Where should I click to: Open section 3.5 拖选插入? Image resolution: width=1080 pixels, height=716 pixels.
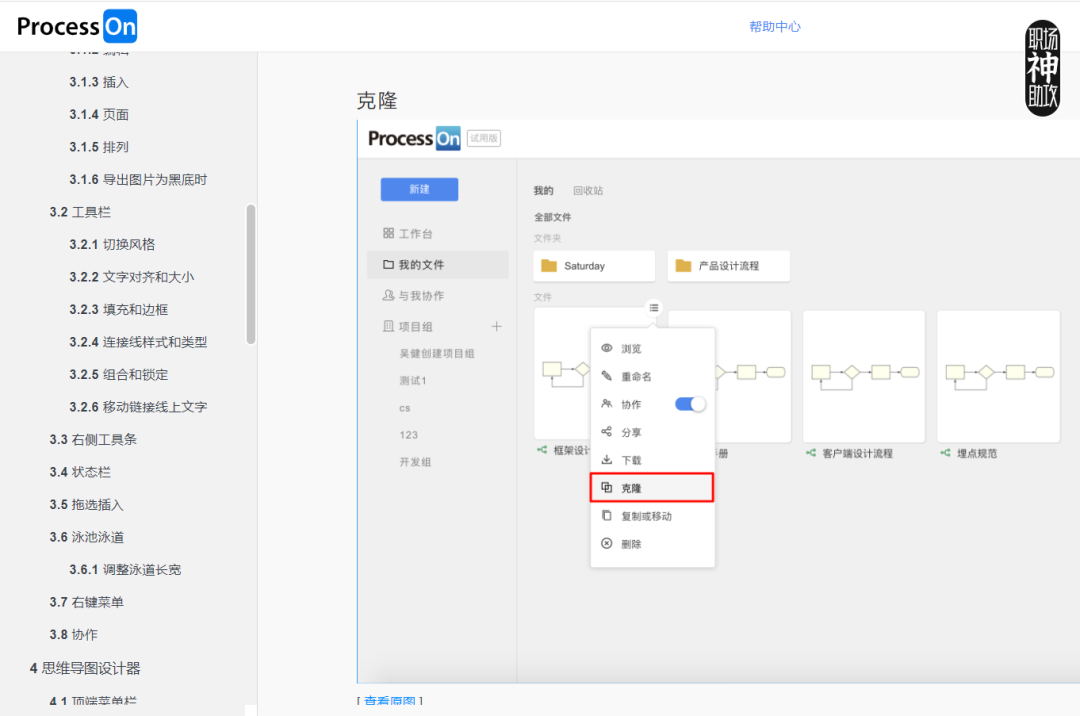point(86,505)
